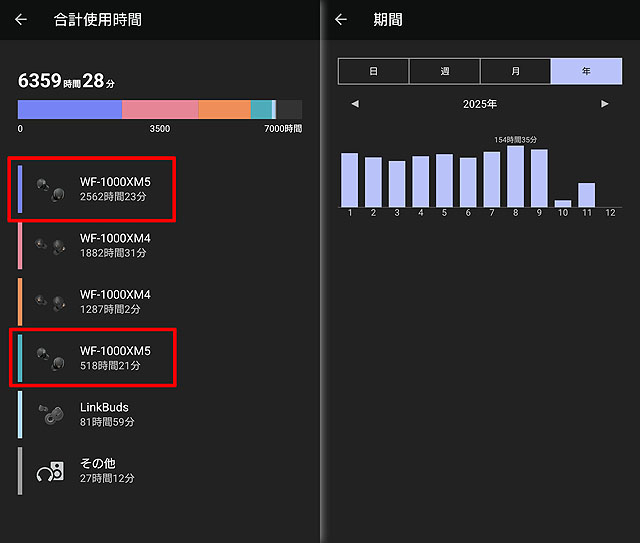
Task: Tap earbuds icon of WF-1000XM4 1882時間 entry
Action: point(49,246)
